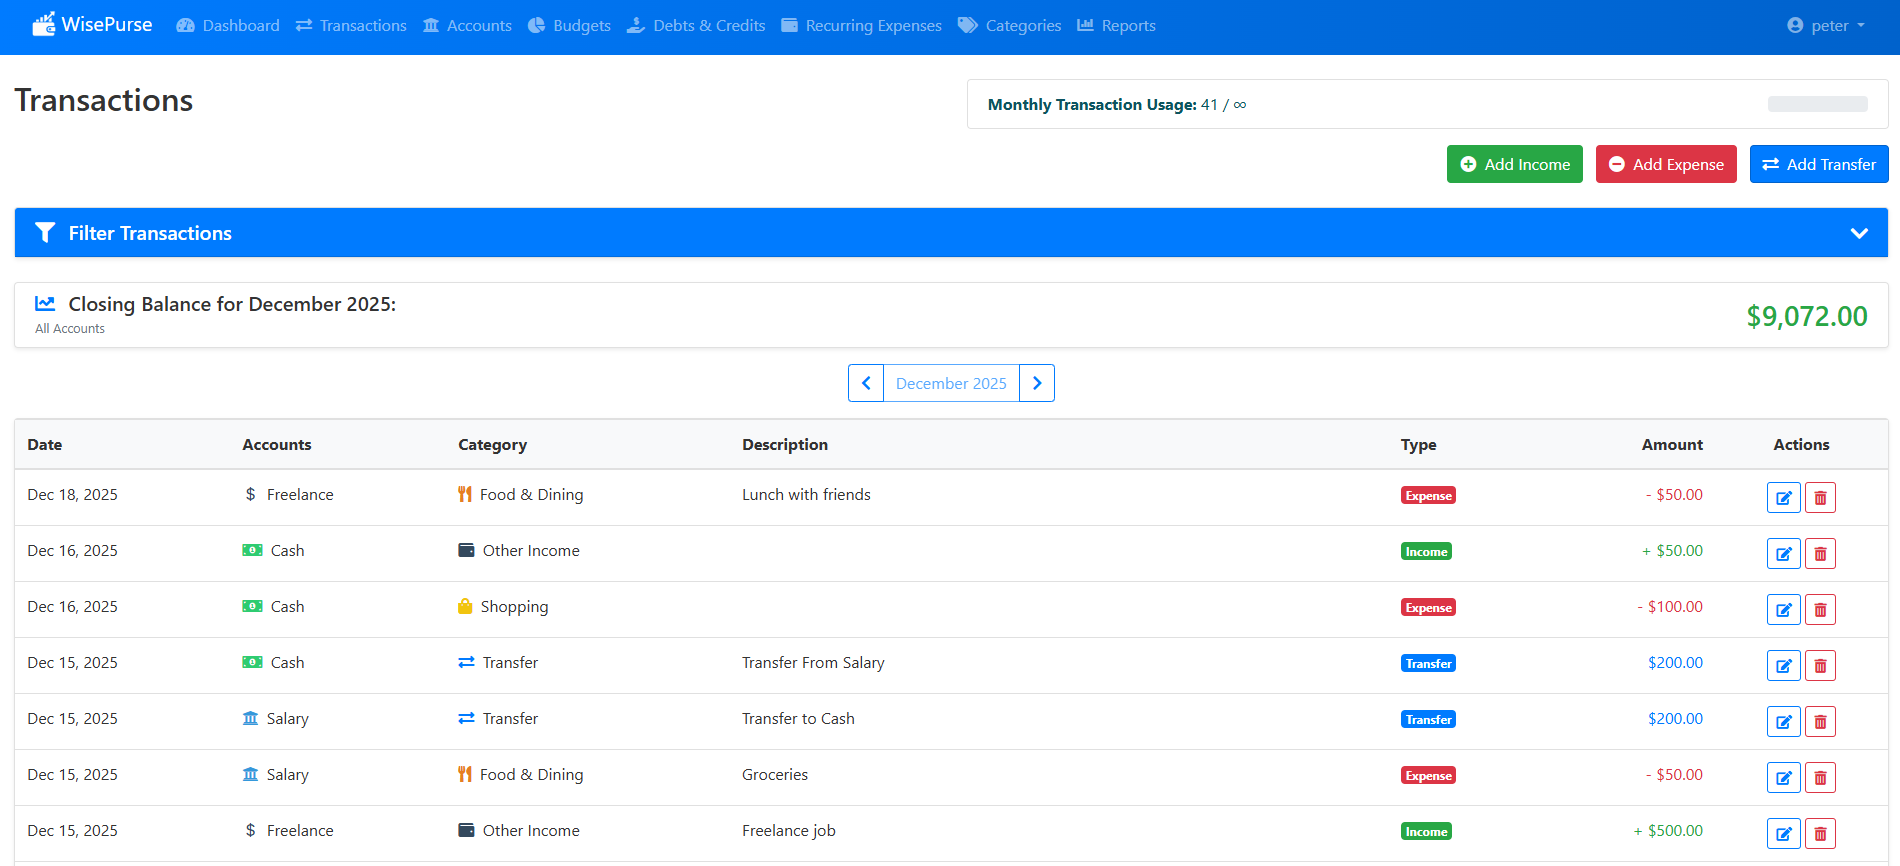Go to Accounts in navbar
The height and width of the screenshot is (866, 1900).
pos(467,25)
